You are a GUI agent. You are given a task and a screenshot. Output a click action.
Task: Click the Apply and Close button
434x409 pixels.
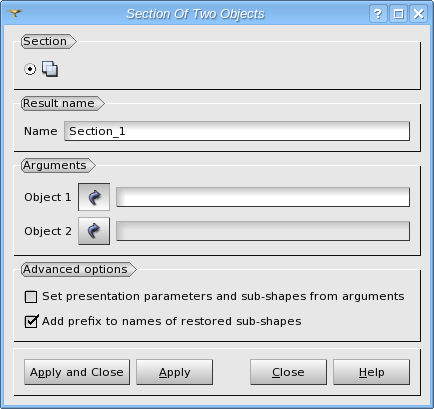coord(77,372)
